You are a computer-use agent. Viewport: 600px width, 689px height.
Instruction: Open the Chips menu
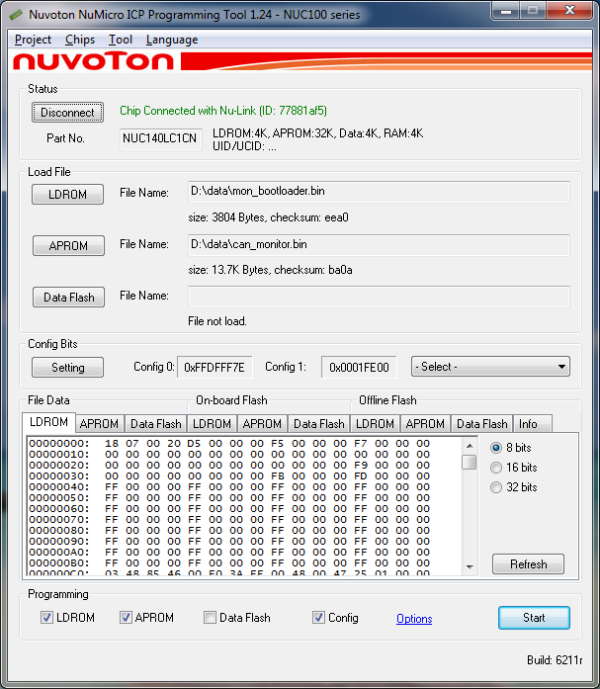tap(79, 40)
